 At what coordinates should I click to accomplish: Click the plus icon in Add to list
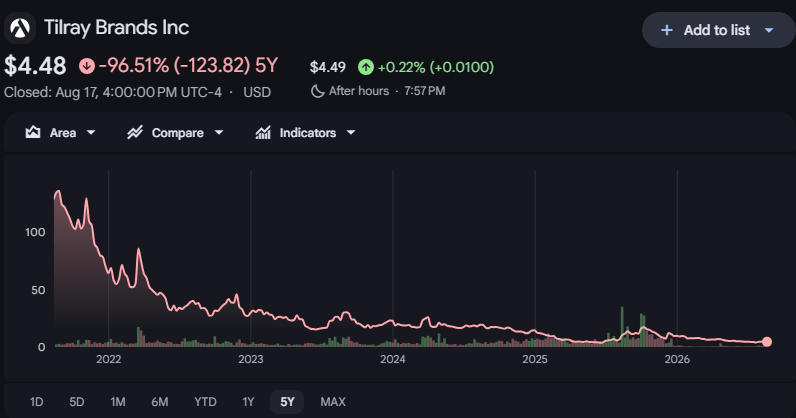[x=667, y=30]
